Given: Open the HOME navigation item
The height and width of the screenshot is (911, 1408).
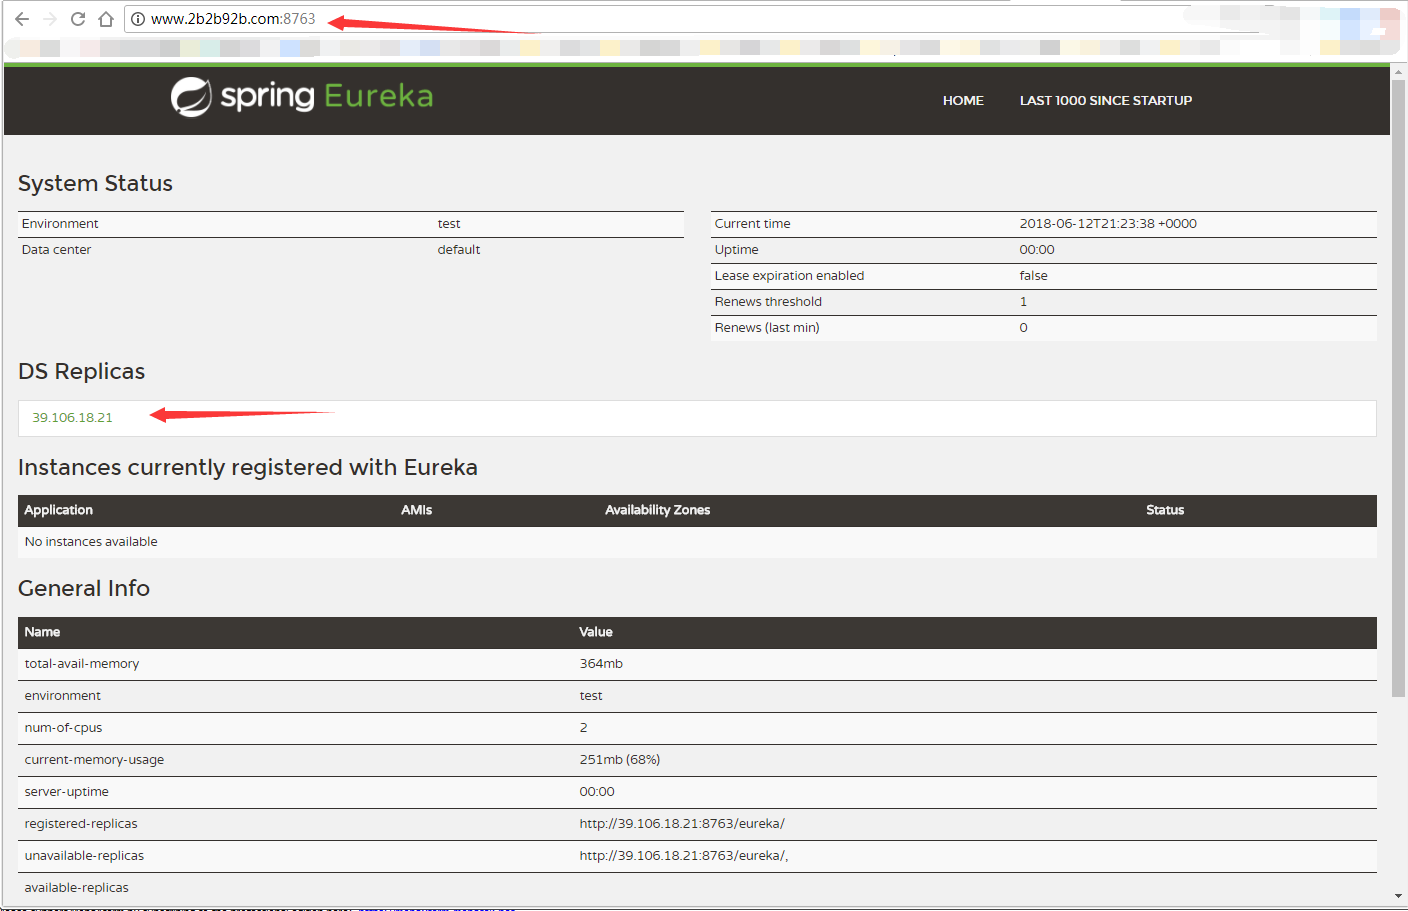Looking at the screenshot, I should coord(963,101).
